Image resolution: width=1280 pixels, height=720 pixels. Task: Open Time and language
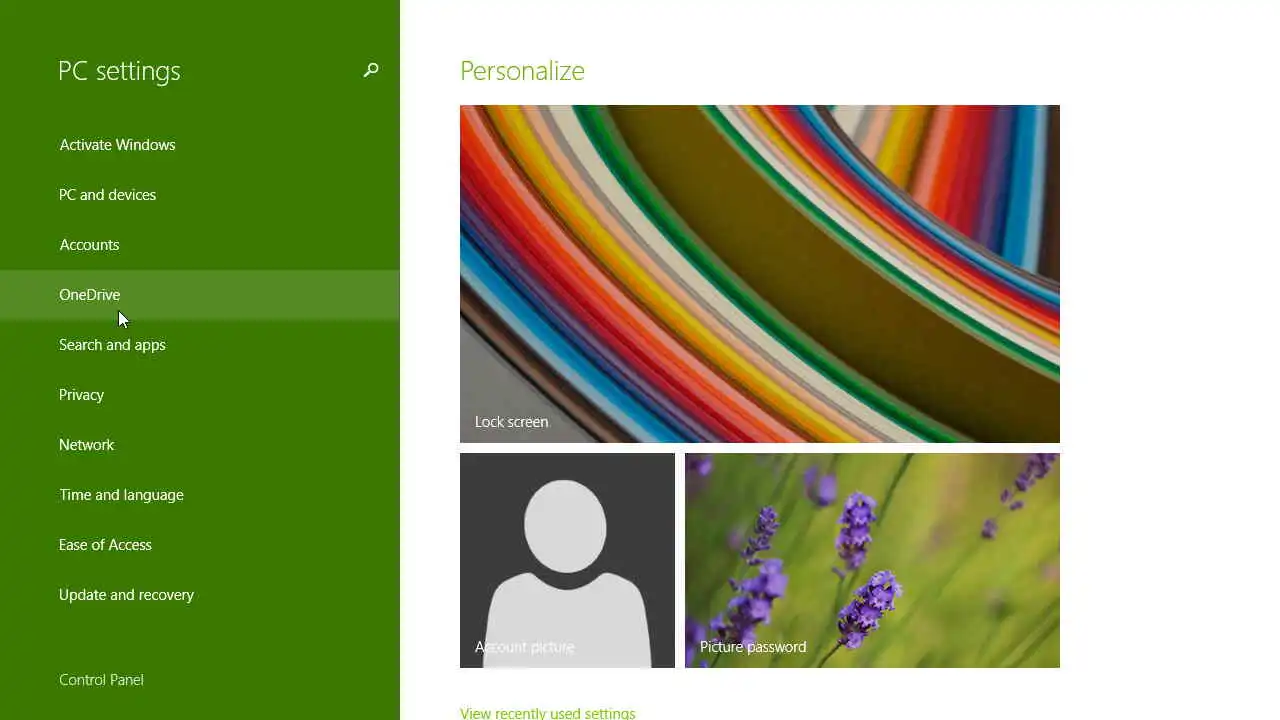[x=200, y=495]
